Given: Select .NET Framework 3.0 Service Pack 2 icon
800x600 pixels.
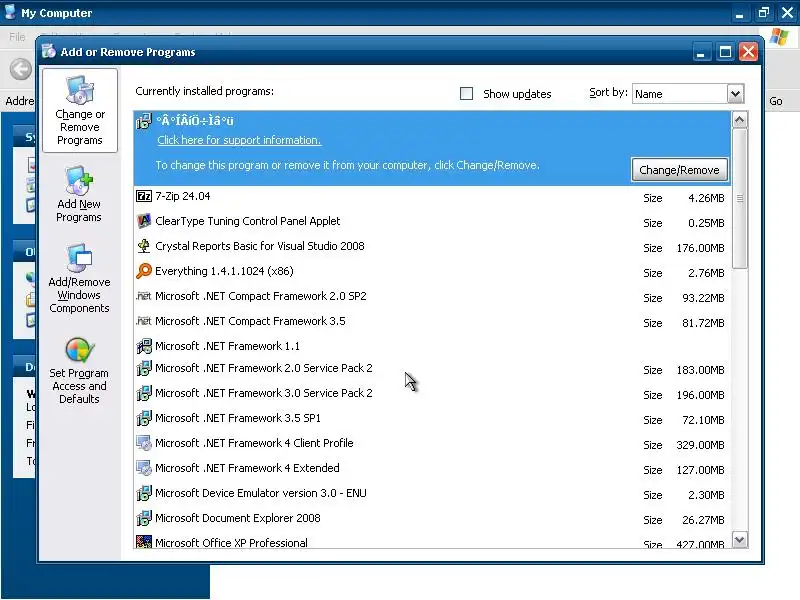Looking at the screenshot, I should tap(144, 393).
